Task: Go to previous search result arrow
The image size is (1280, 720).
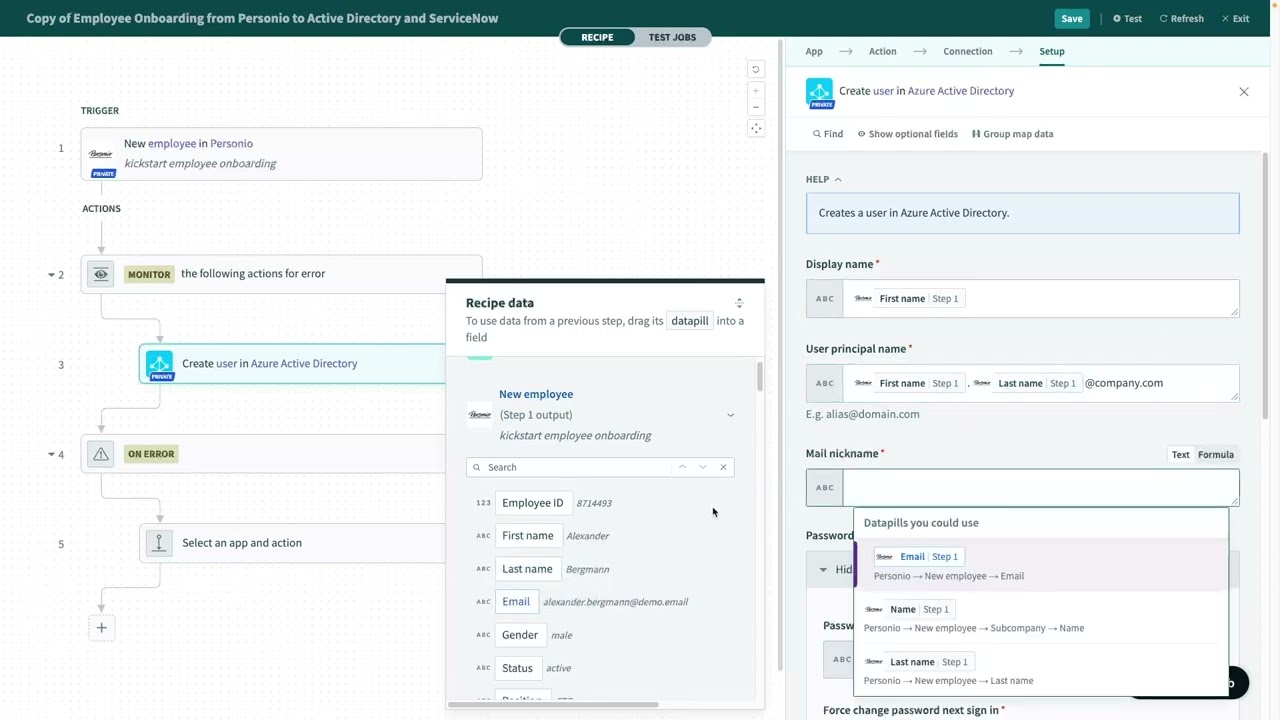Action: click(x=682, y=467)
